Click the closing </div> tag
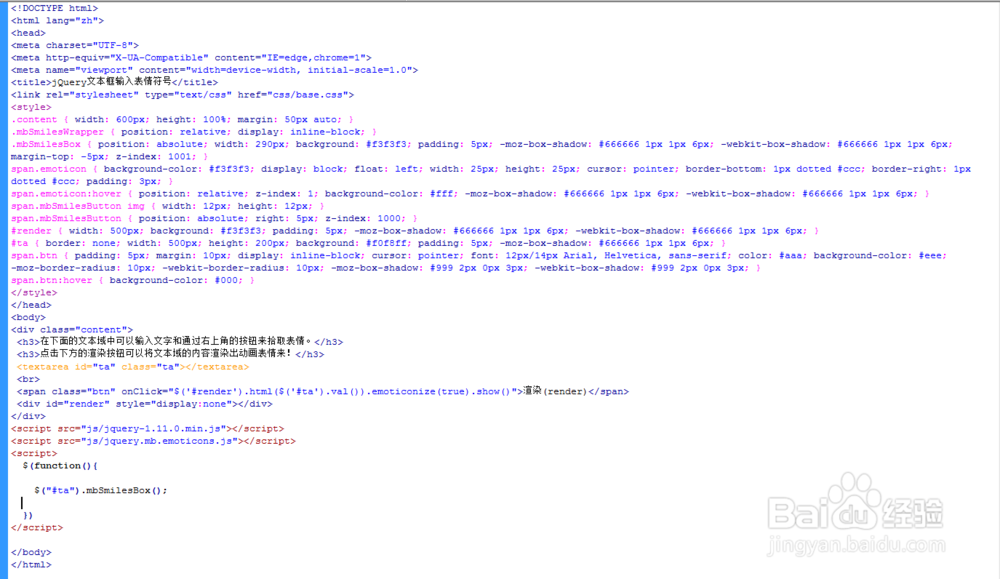 [x=28, y=416]
